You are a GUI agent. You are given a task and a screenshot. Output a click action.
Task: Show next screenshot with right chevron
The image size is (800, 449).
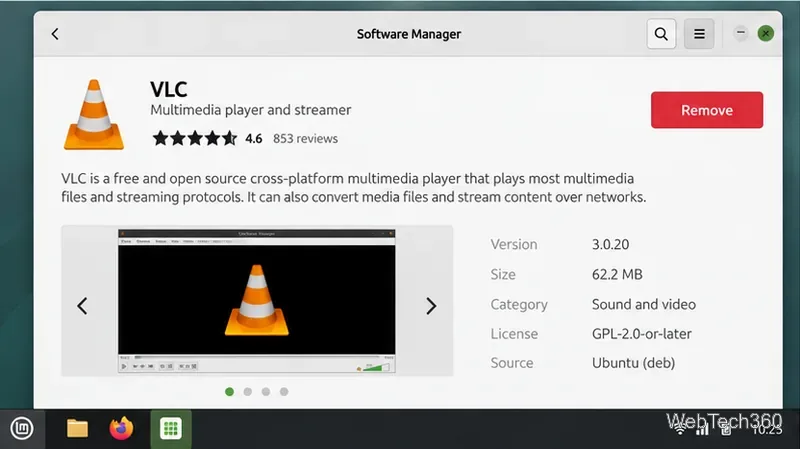pyautogui.click(x=431, y=306)
